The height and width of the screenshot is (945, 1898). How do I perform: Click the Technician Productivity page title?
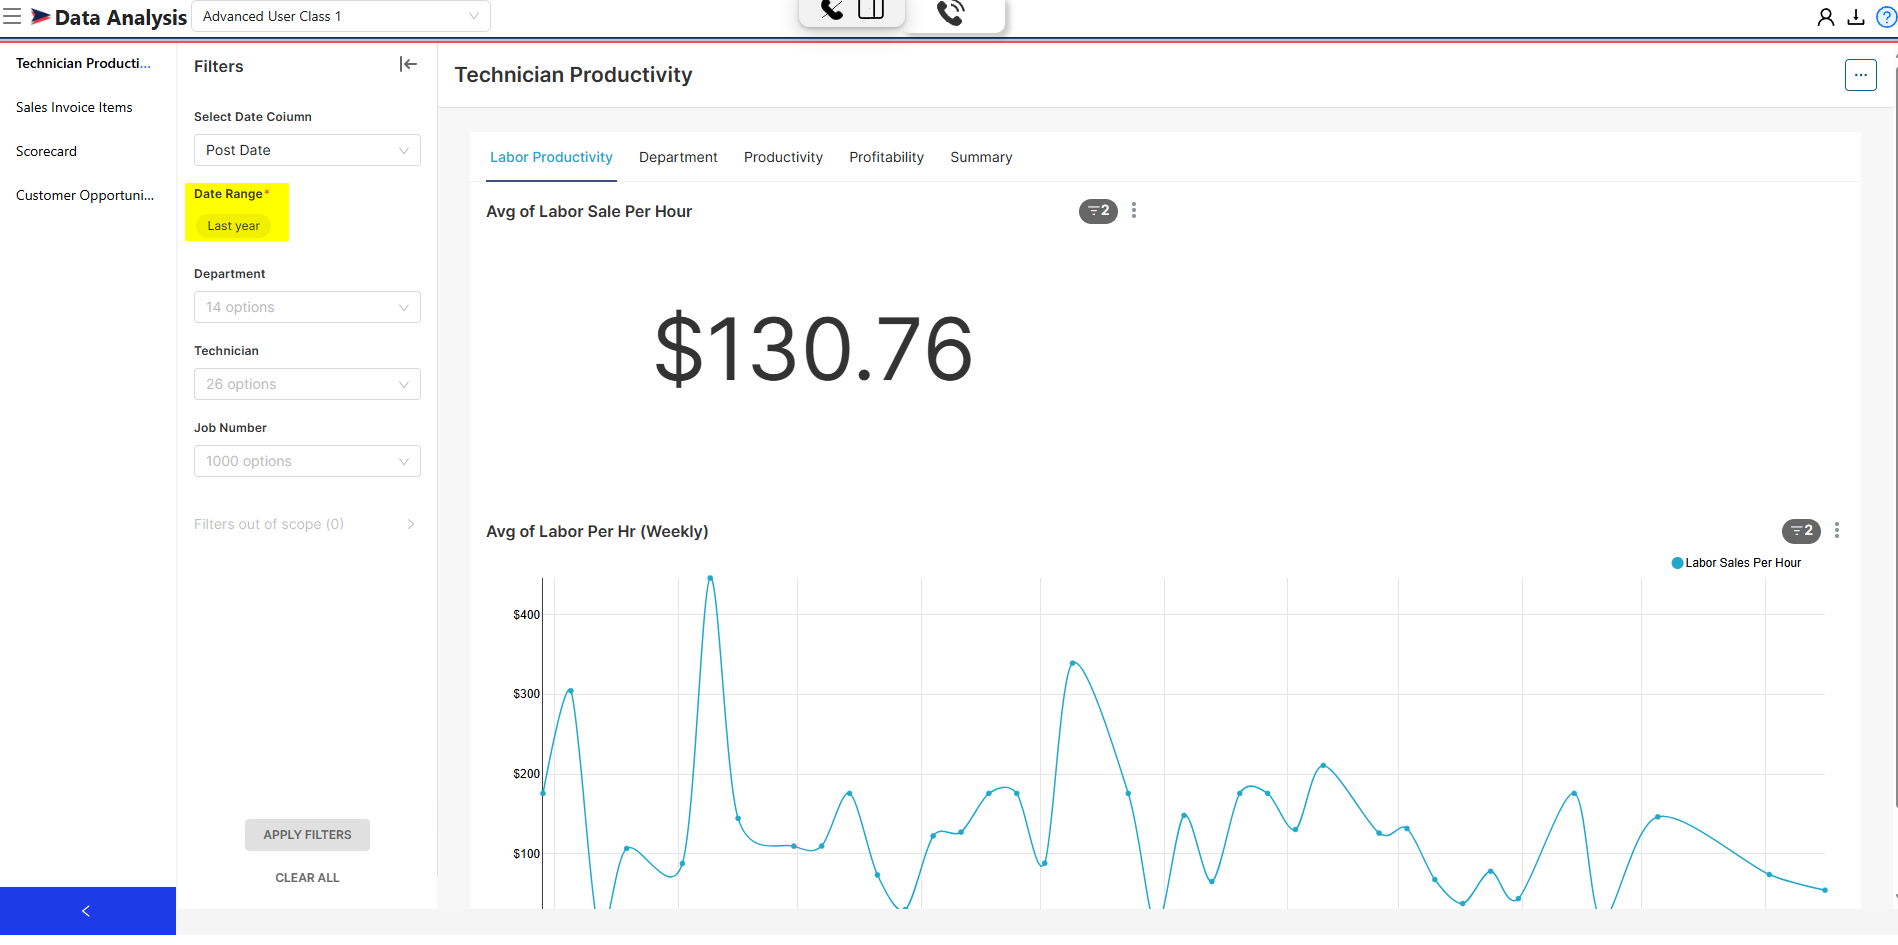click(x=573, y=75)
